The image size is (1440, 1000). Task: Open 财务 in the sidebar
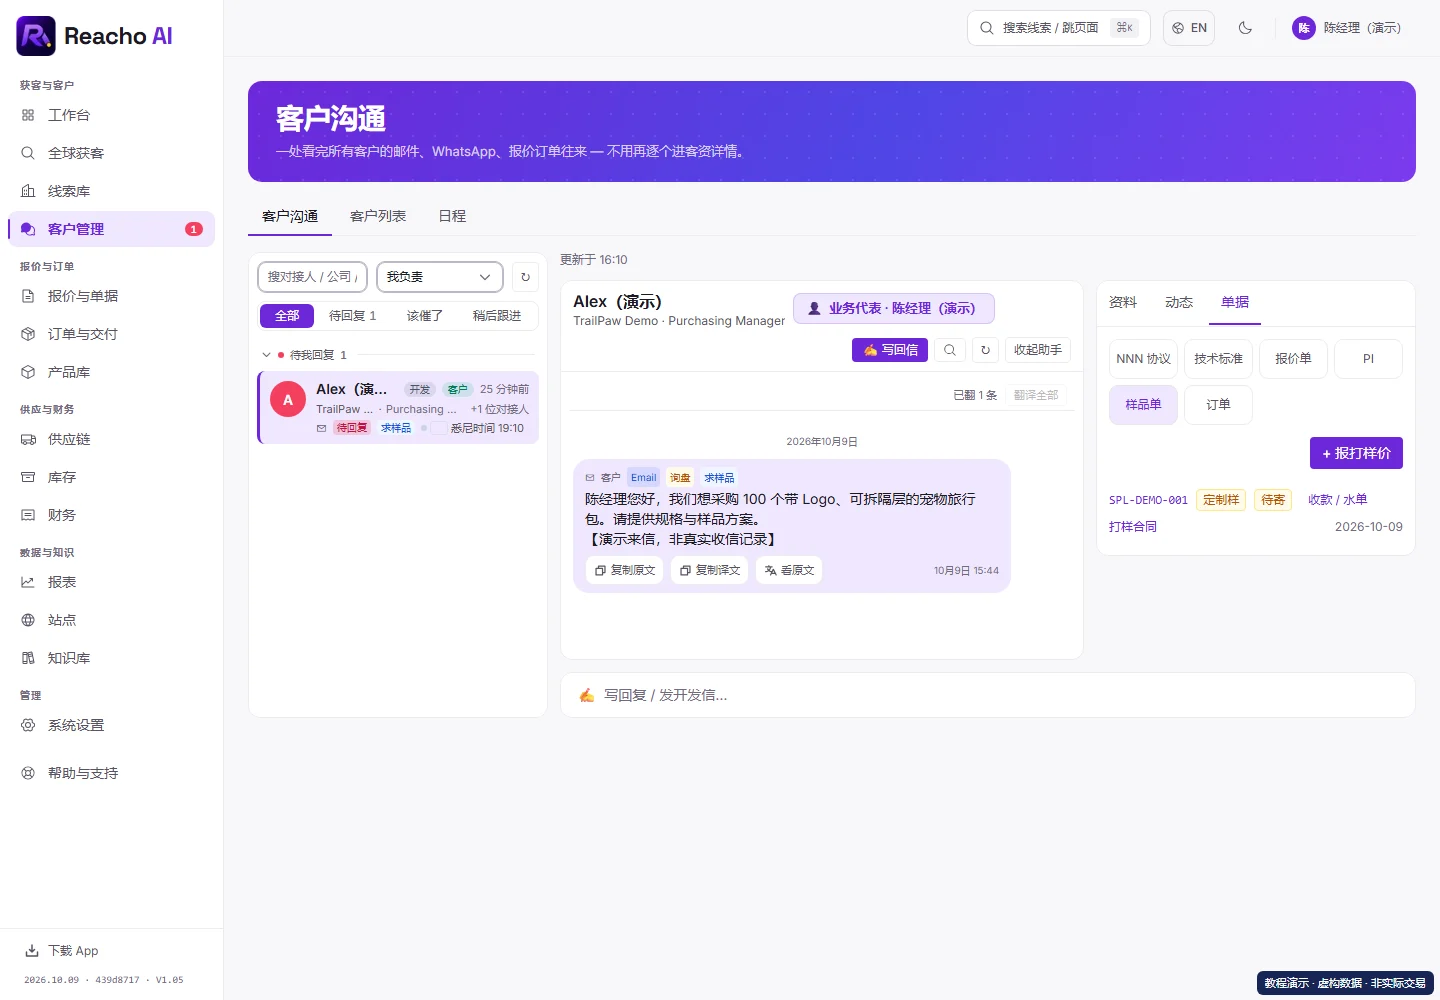pyautogui.click(x=111, y=515)
